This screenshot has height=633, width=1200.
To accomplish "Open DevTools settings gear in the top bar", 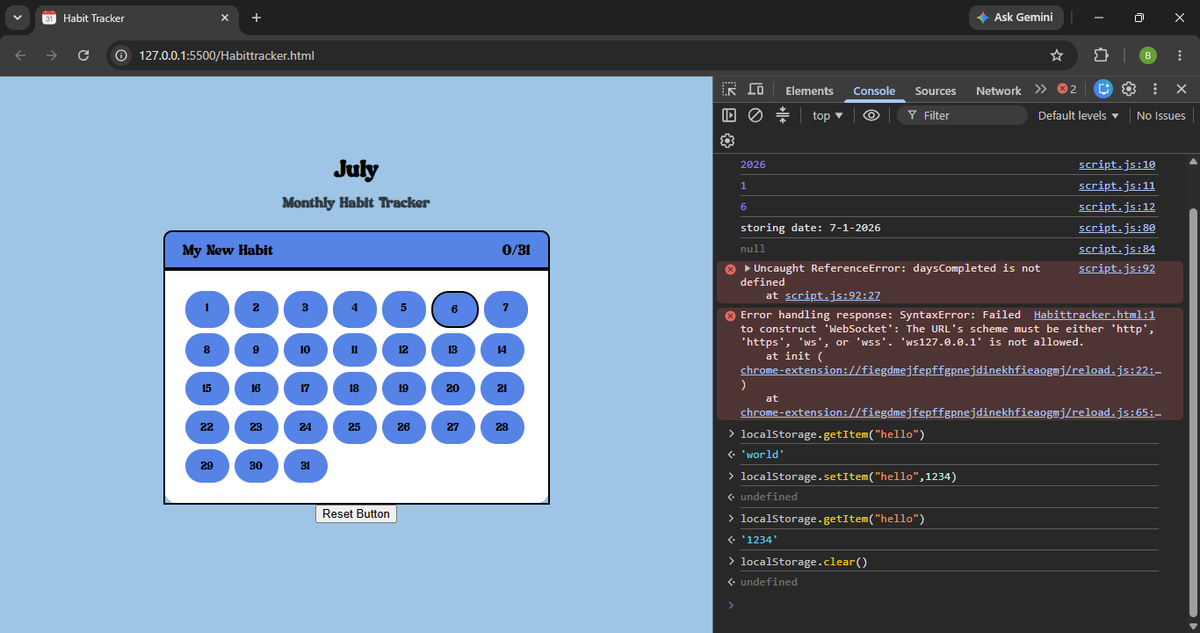I will click(1129, 89).
